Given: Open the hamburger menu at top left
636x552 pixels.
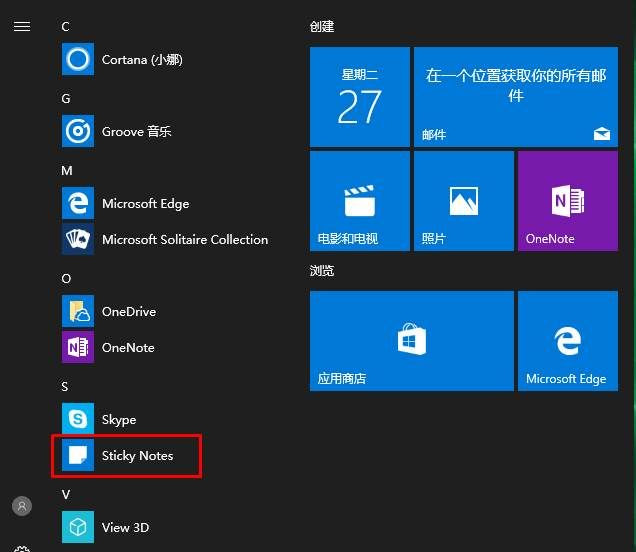Looking at the screenshot, I should 21,27.
